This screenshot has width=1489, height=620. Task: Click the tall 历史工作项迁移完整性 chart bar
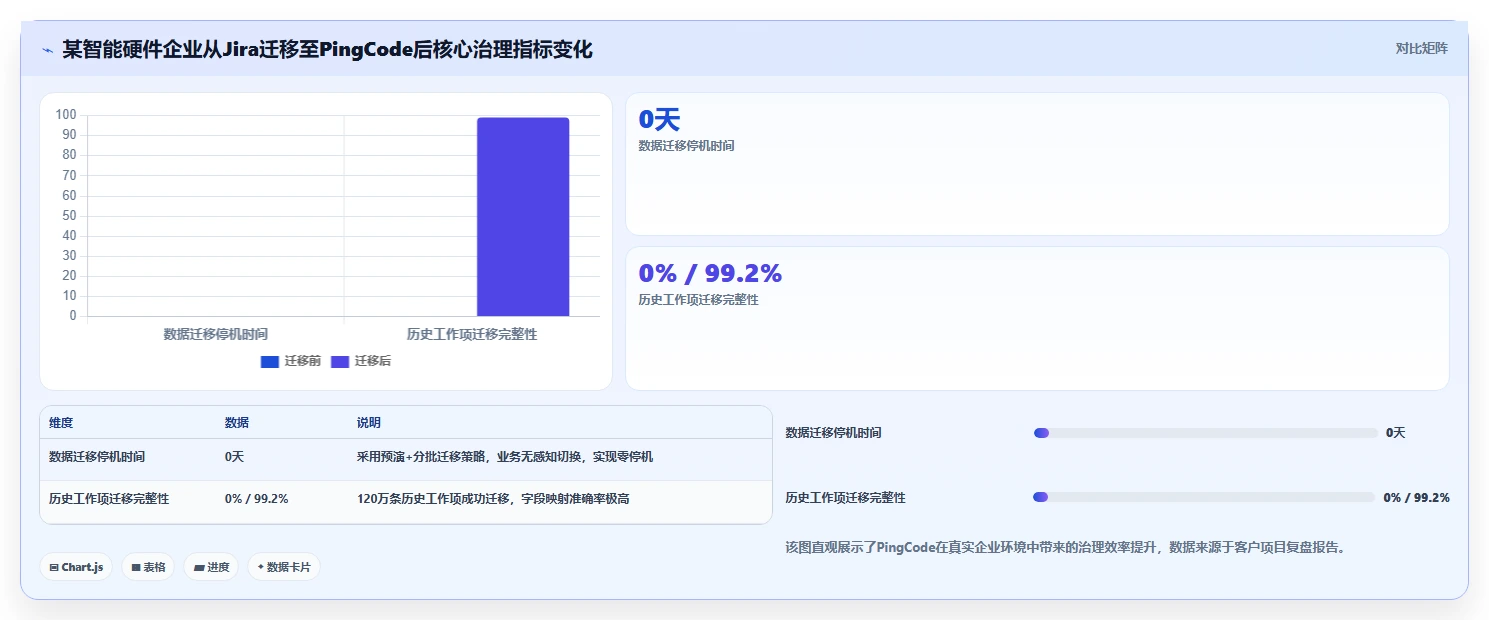(x=522, y=217)
